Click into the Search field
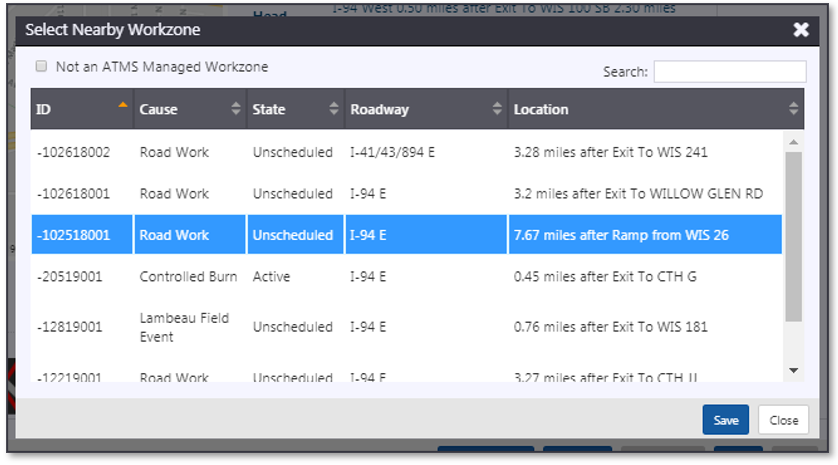 [730, 72]
